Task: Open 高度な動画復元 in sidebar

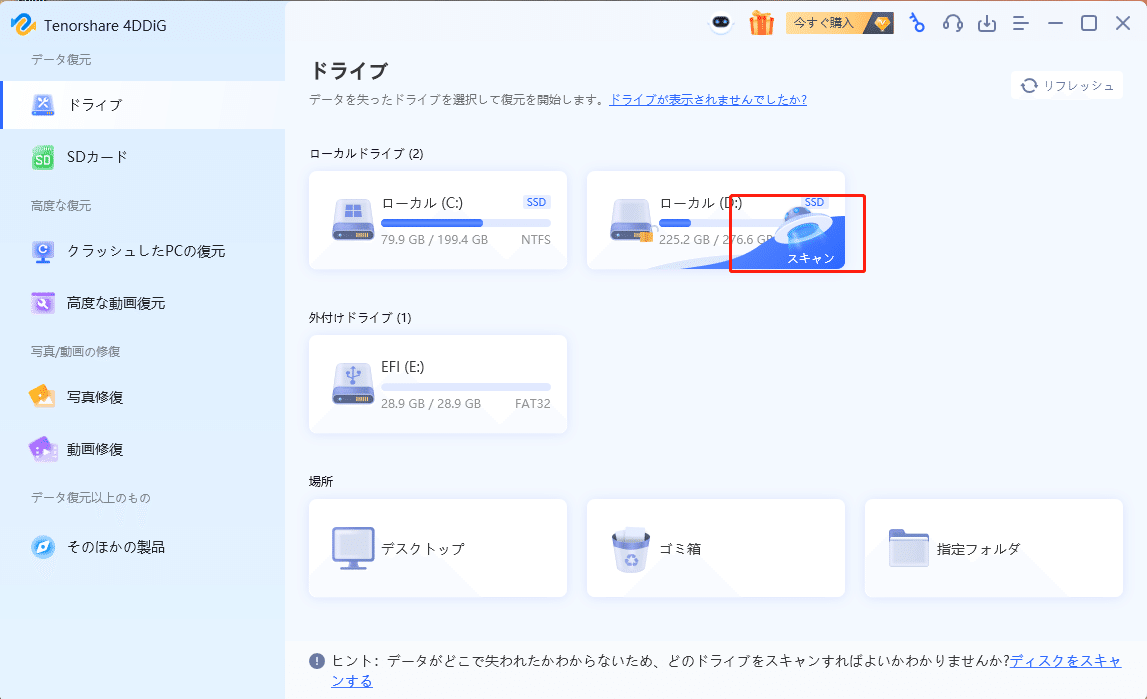Action: click(x=143, y=303)
